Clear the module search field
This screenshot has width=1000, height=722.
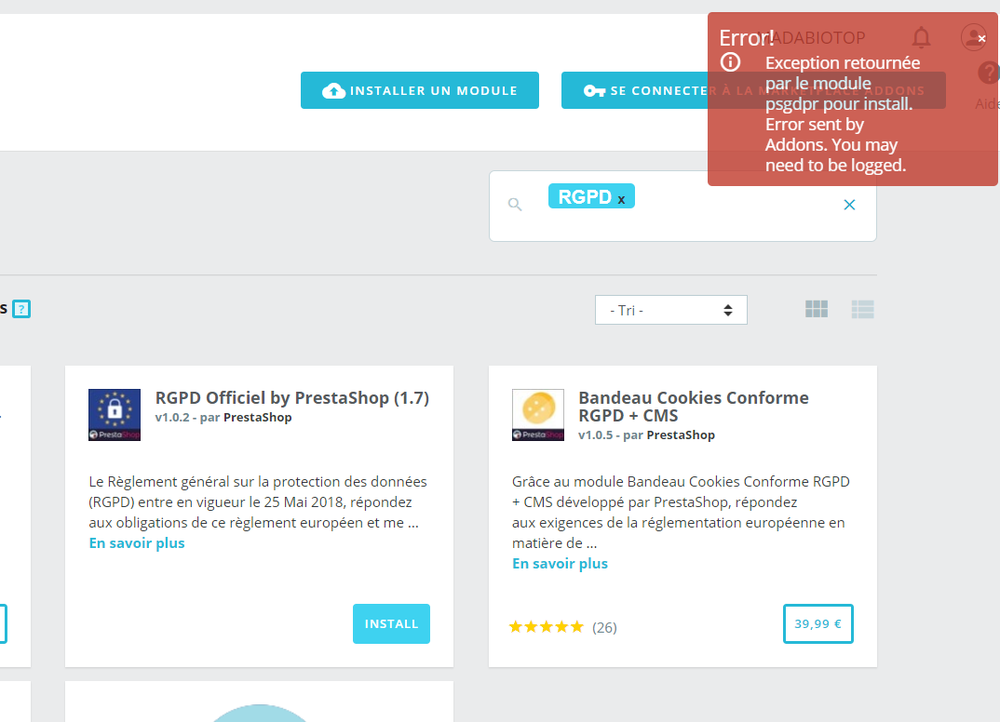(849, 205)
